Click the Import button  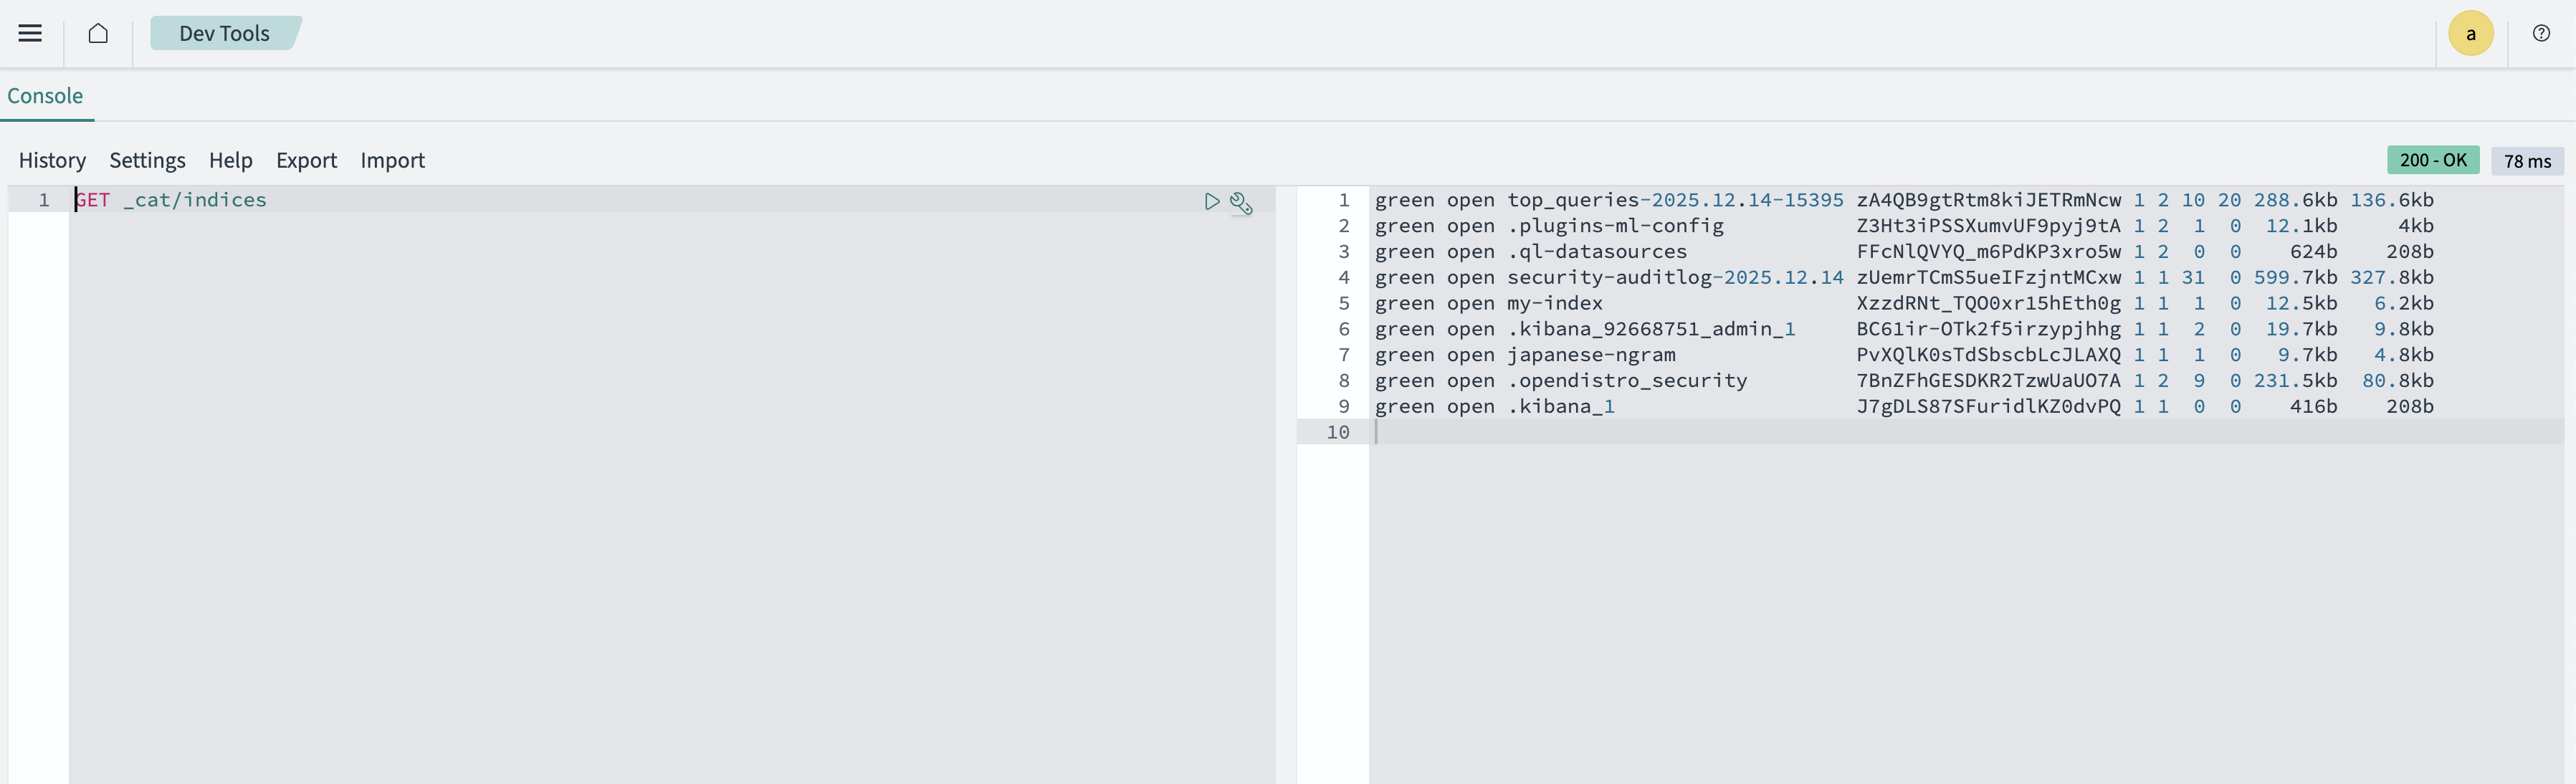click(392, 160)
